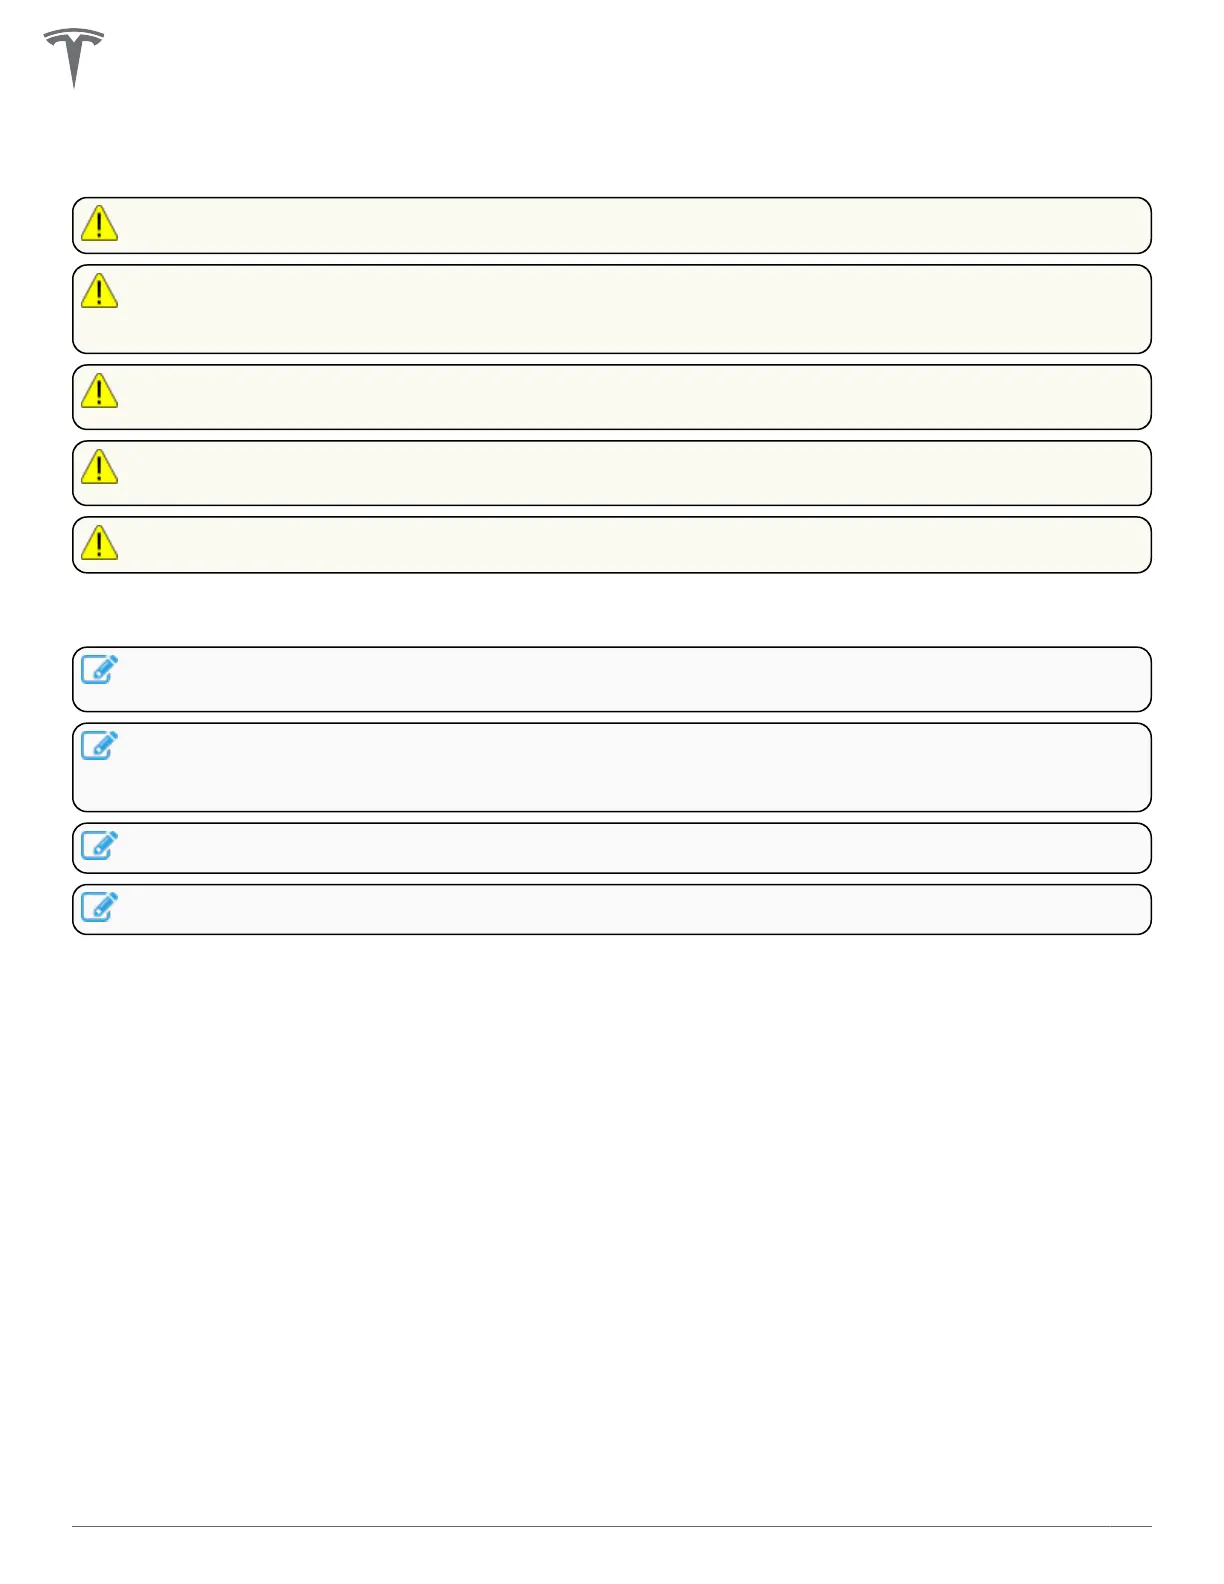Click the first blue note pencil icon
The height and width of the screenshot is (1584, 1224).
pyautogui.click(x=99, y=669)
